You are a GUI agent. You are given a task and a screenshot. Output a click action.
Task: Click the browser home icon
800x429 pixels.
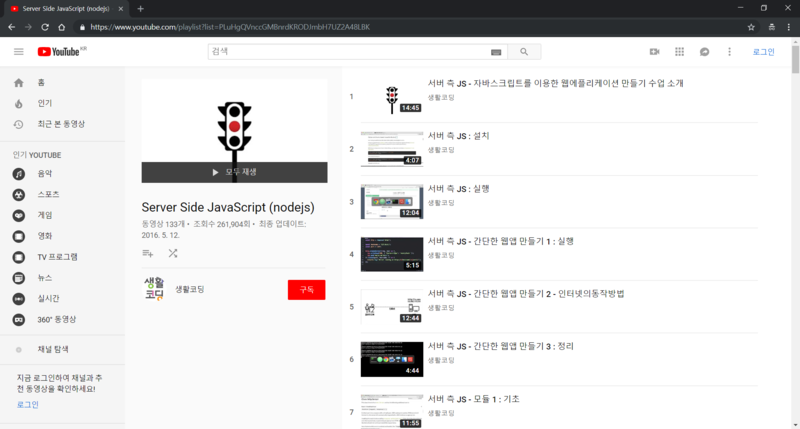point(62,27)
